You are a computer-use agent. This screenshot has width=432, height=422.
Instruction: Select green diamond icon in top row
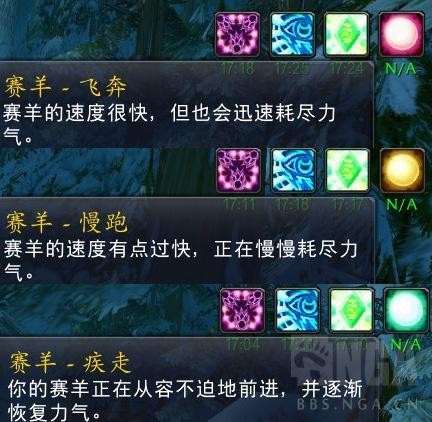click(347, 34)
